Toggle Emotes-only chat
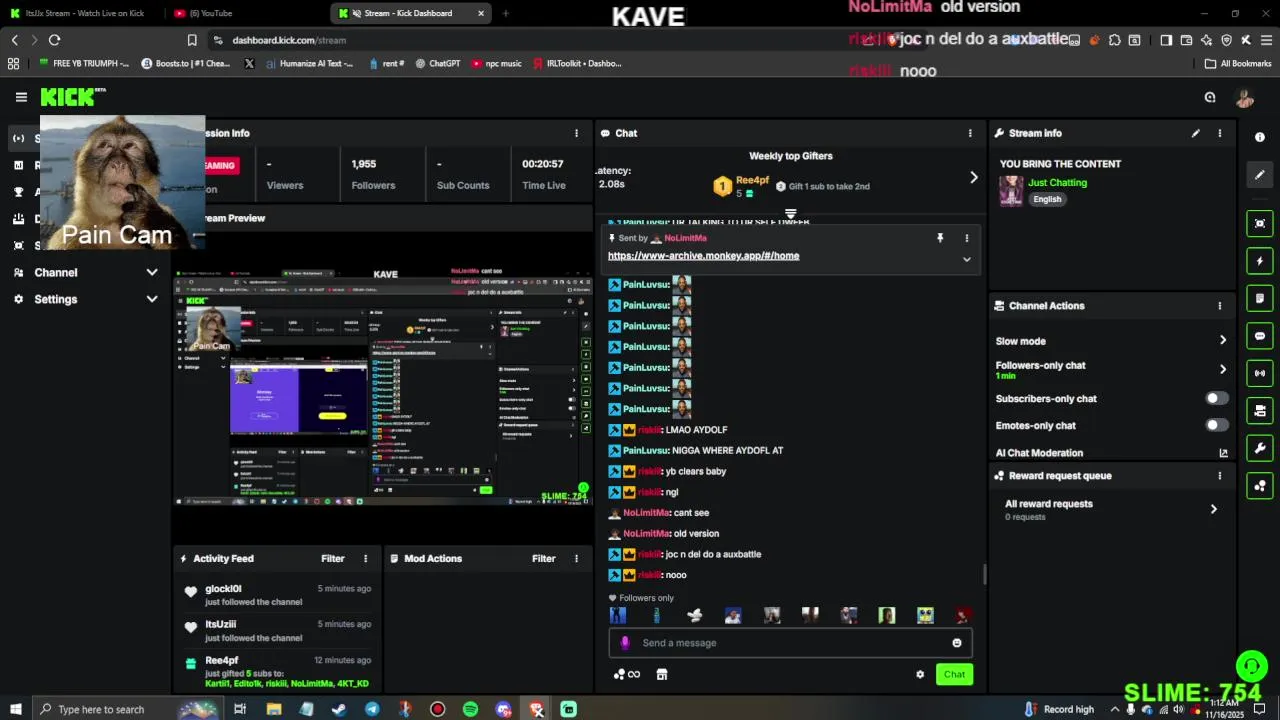The image size is (1280, 720). pos(1216,425)
